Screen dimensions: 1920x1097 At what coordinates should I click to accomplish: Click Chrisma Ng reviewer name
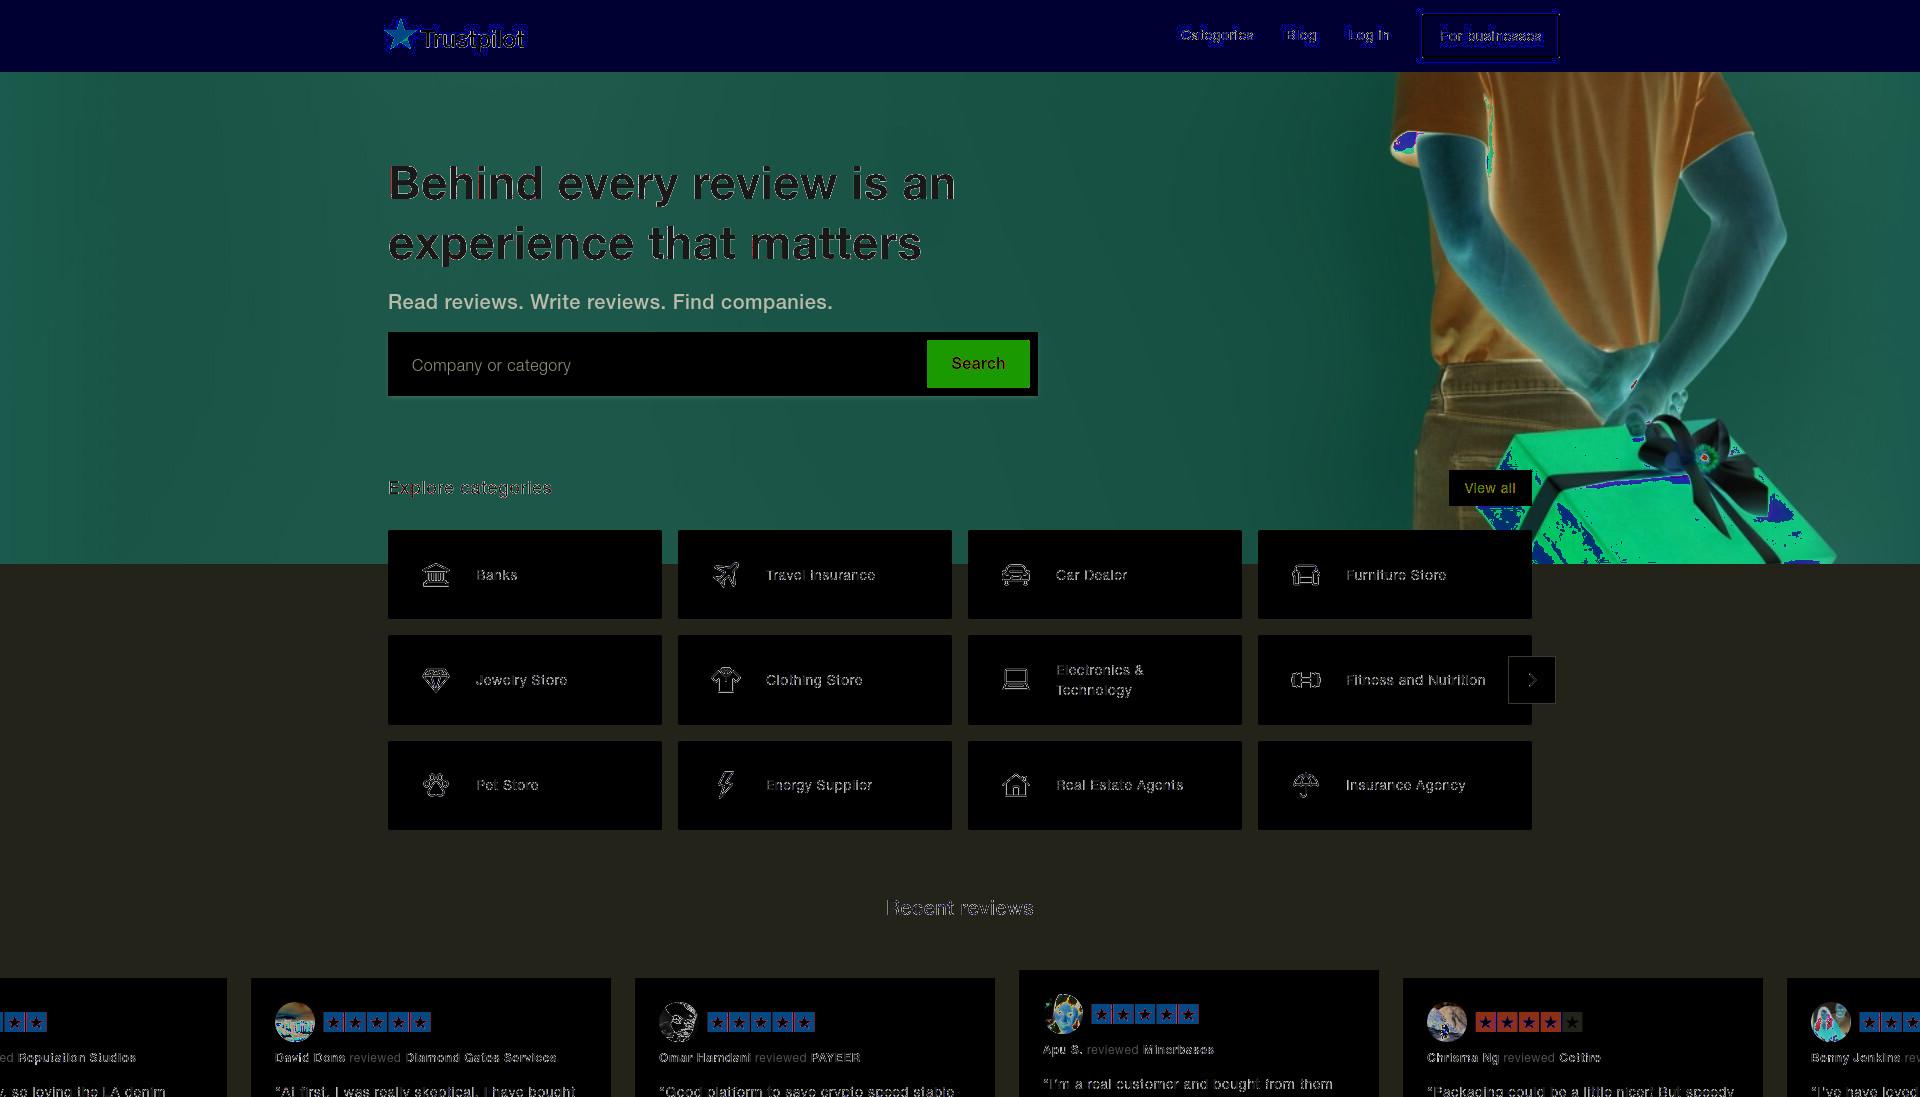pyautogui.click(x=1463, y=1058)
